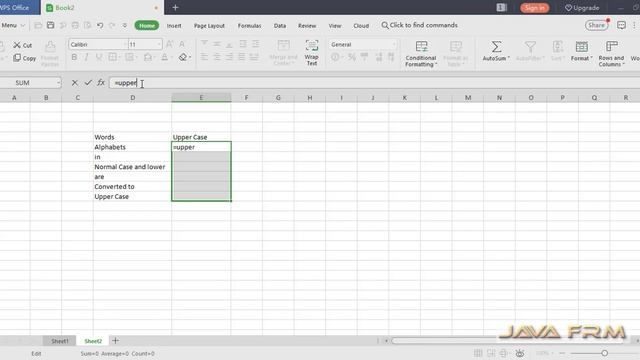
Task: Open the Borders tool
Action: click(113, 57)
